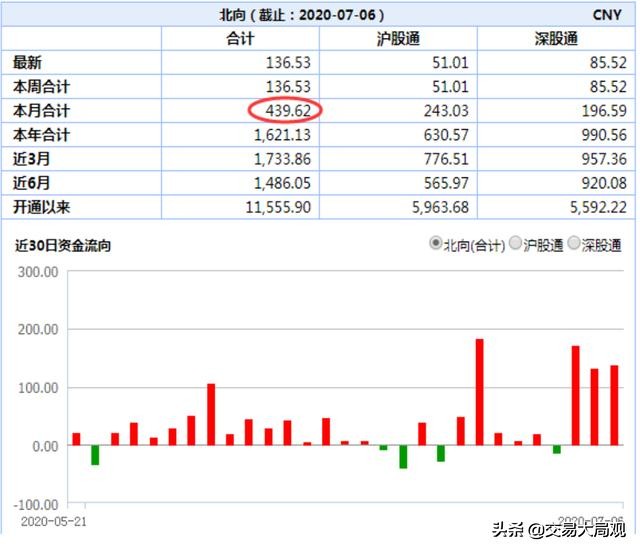Click the 565.97 value in 近6月 row
This screenshot has width=640, height=552.
[446, 183]
